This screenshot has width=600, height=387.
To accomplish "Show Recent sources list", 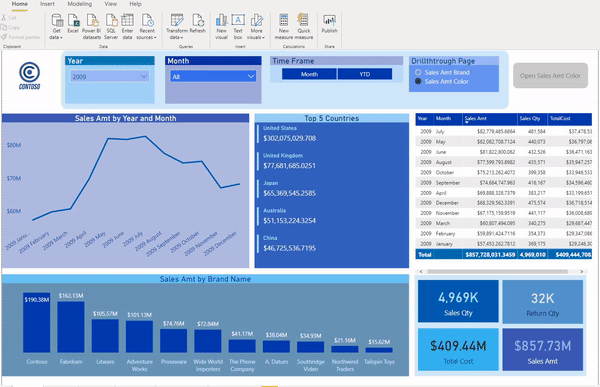I will click(147, 27).
